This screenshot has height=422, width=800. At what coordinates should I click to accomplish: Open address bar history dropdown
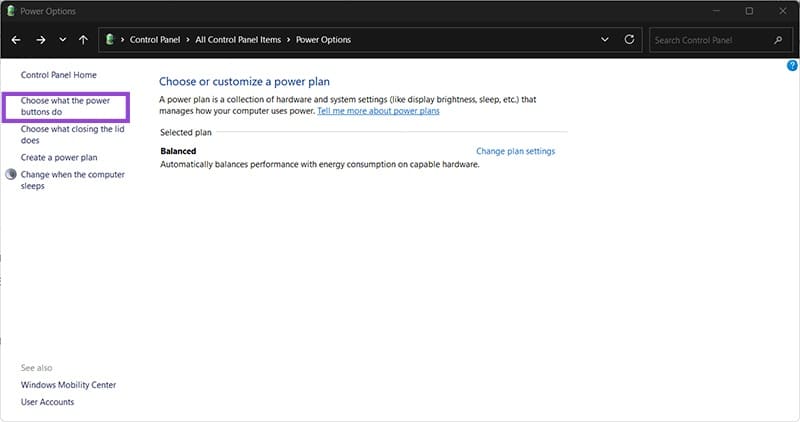[x=605, y=40]
